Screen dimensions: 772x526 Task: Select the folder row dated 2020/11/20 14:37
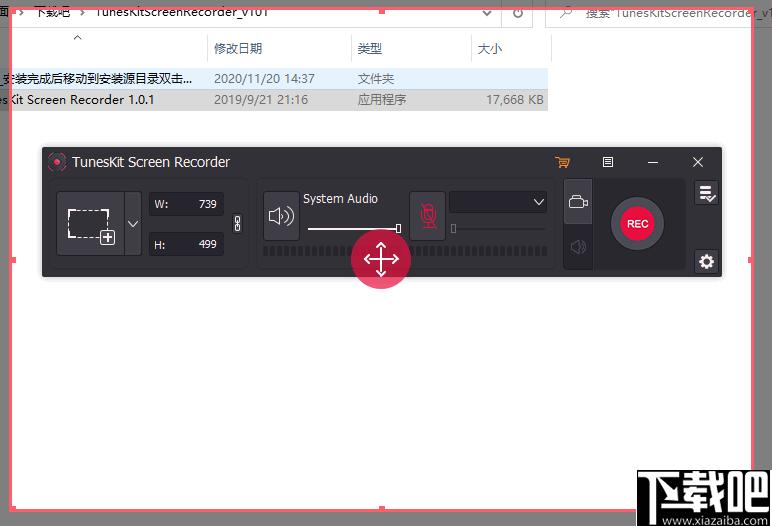point(274,79)
